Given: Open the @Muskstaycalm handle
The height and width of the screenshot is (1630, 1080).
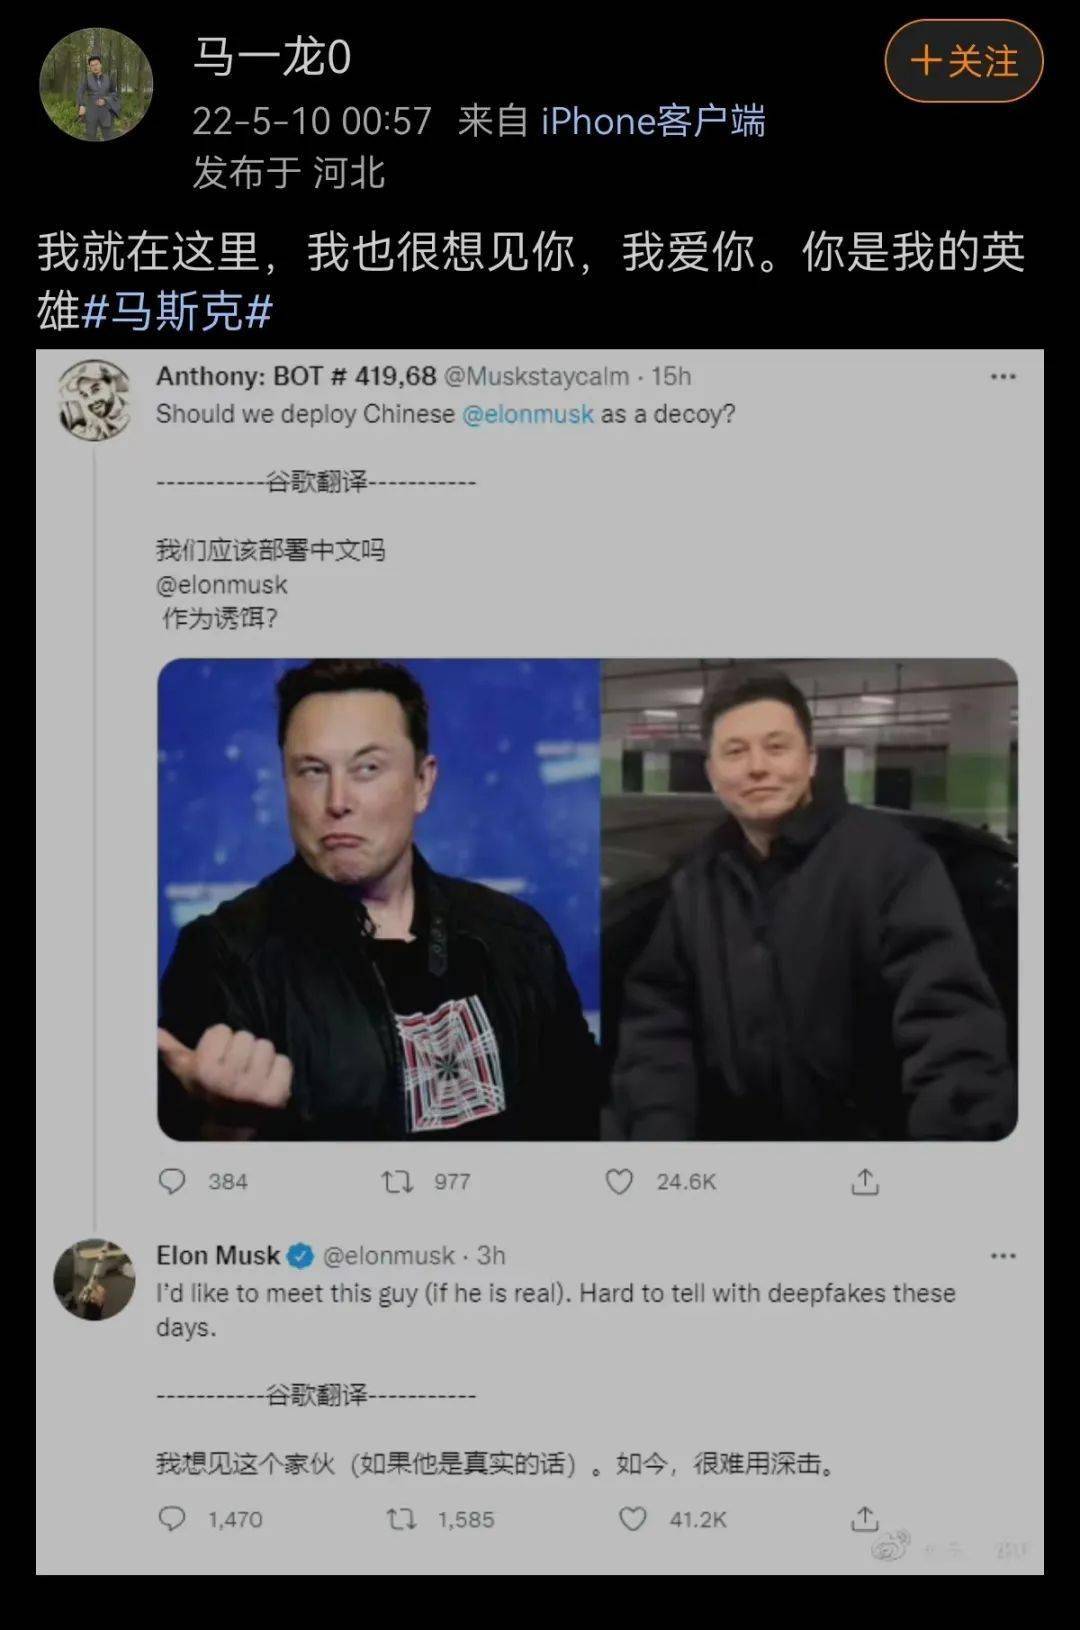Looking at the screenshot, I should click(536, 376).
